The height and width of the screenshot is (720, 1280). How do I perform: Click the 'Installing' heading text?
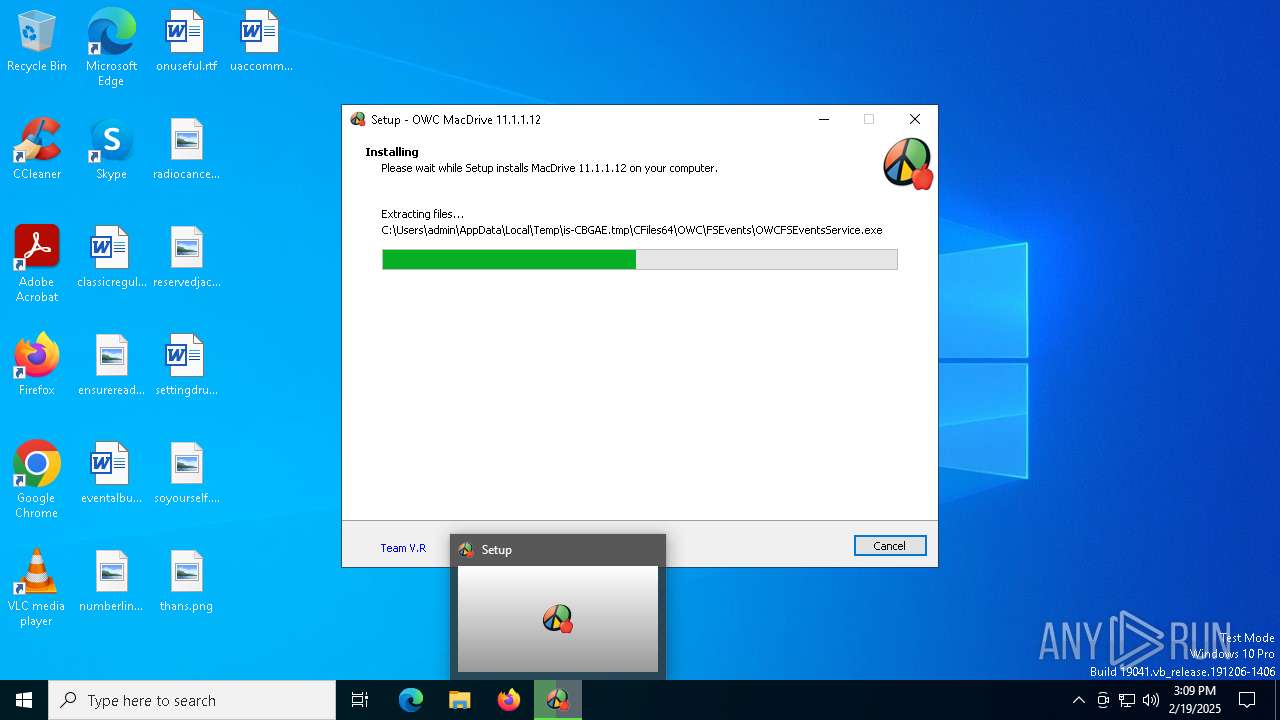(x=392, y=152)
